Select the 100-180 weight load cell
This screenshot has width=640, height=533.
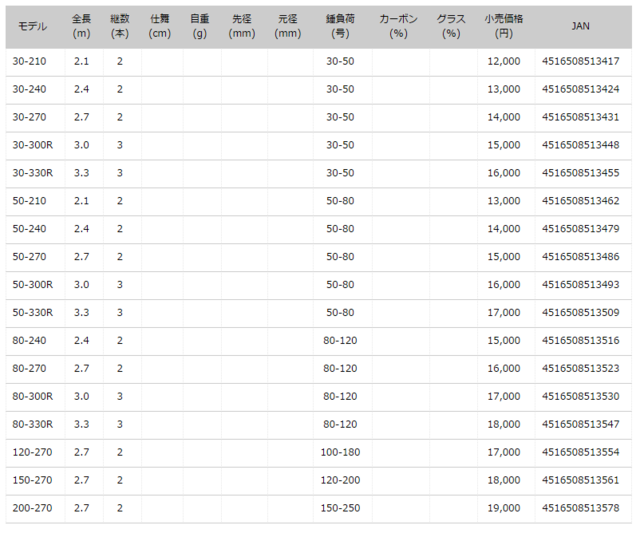pyautogui.click(x=340, y=452)
